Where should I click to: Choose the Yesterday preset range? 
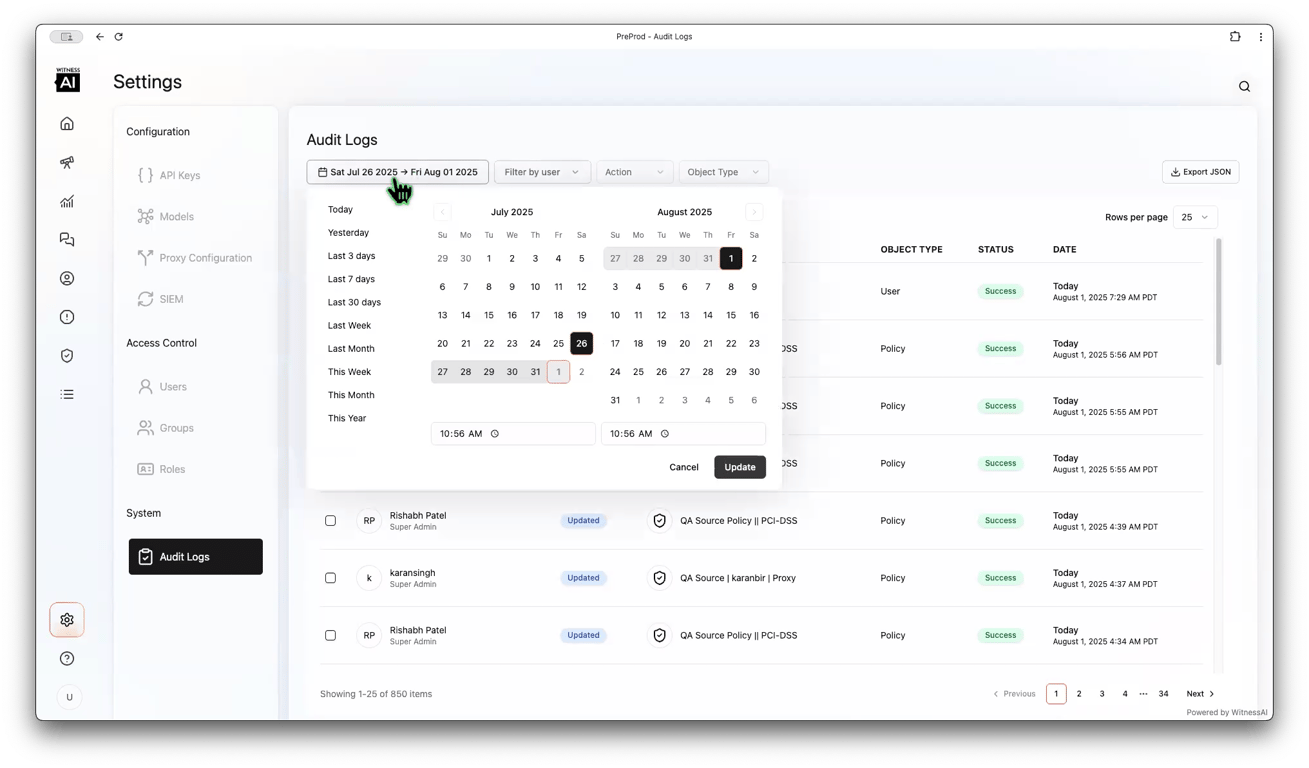tap(349, 233)
